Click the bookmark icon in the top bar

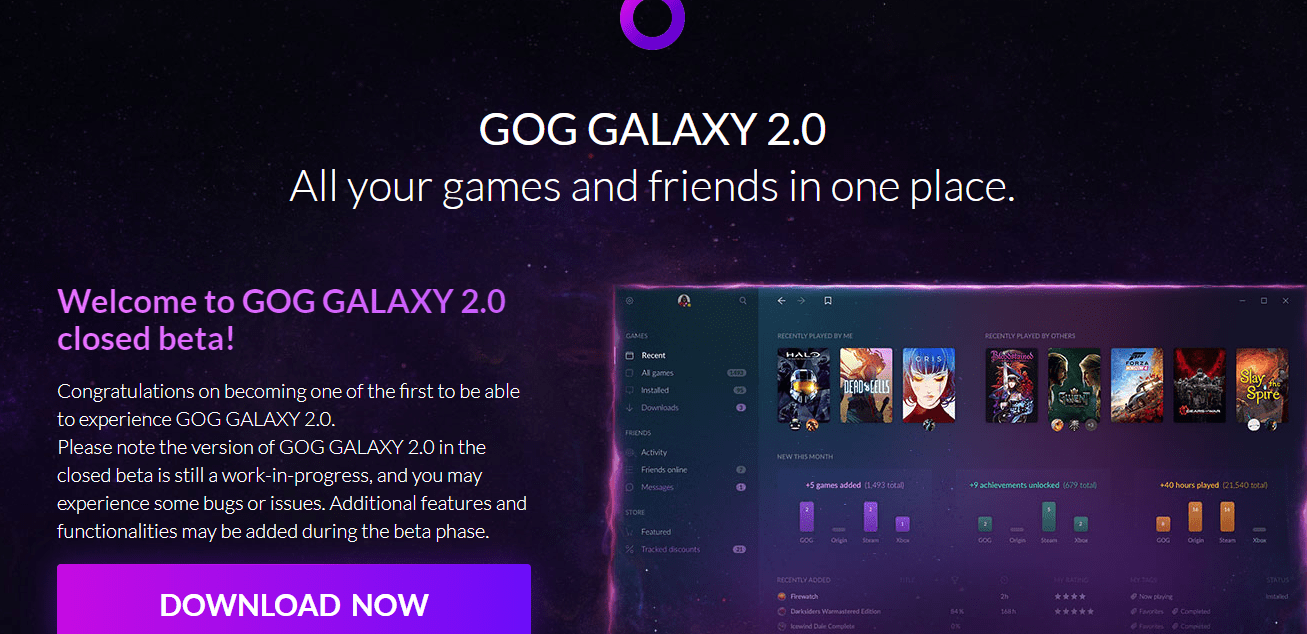pos(828,300)
